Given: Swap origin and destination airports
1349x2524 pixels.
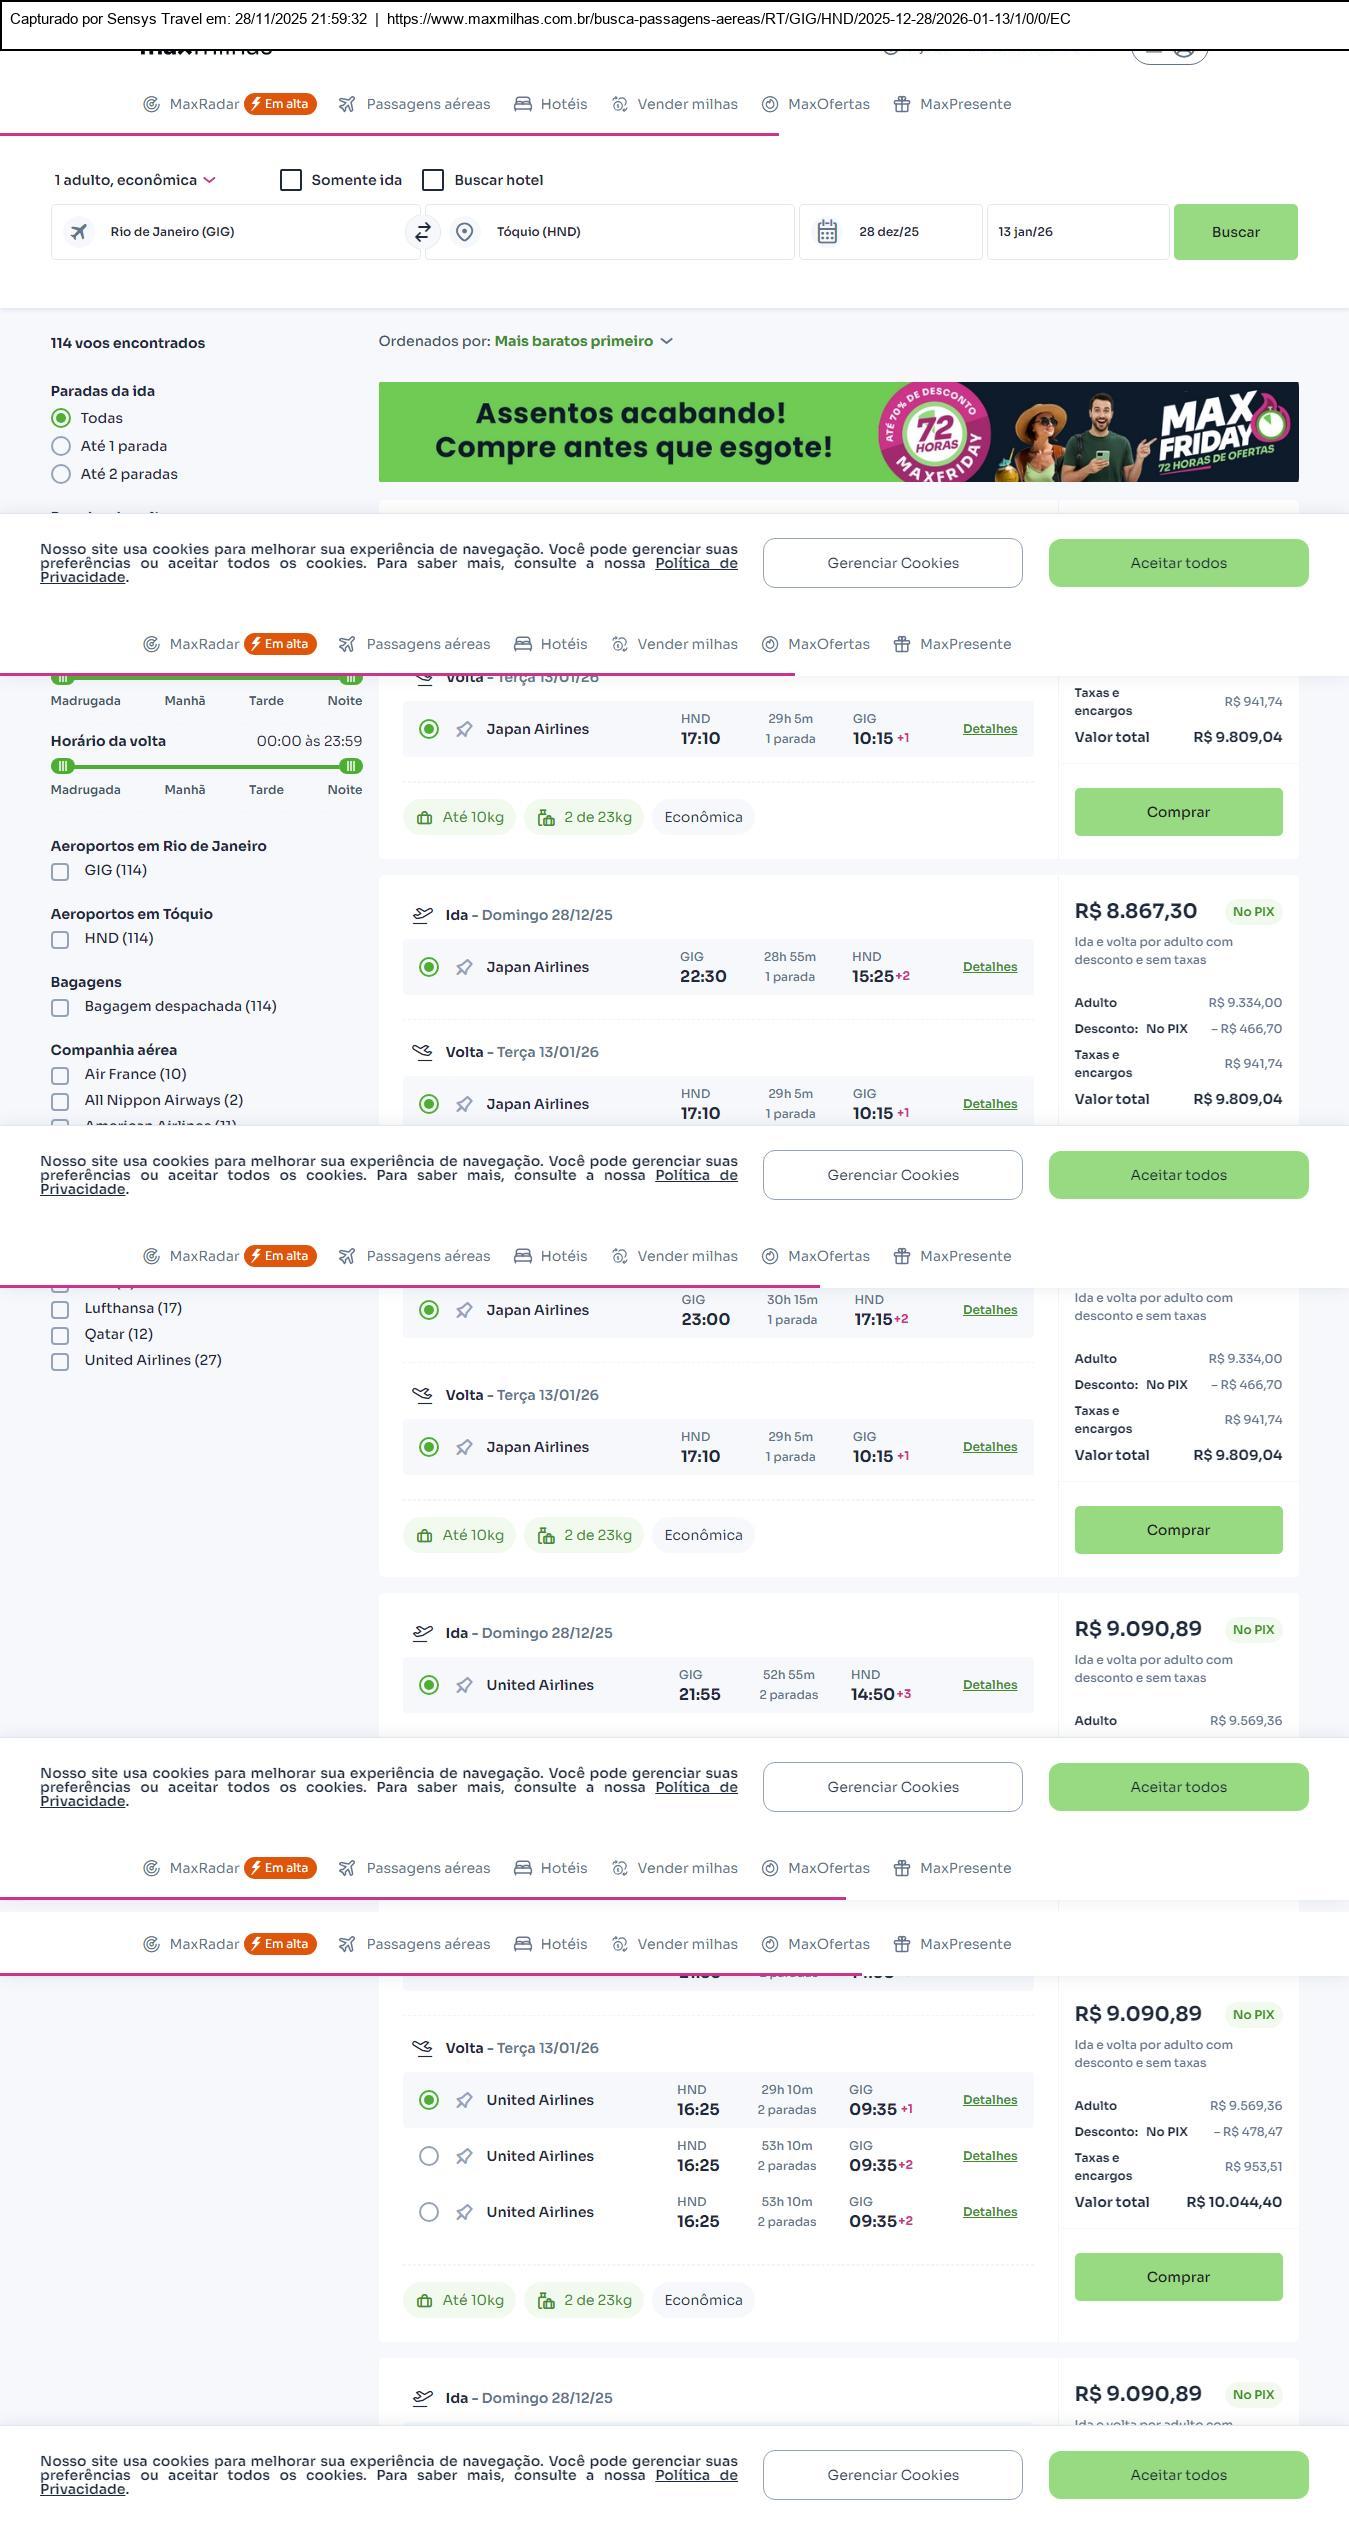Looking at the screenshot, I should (423, 232).
